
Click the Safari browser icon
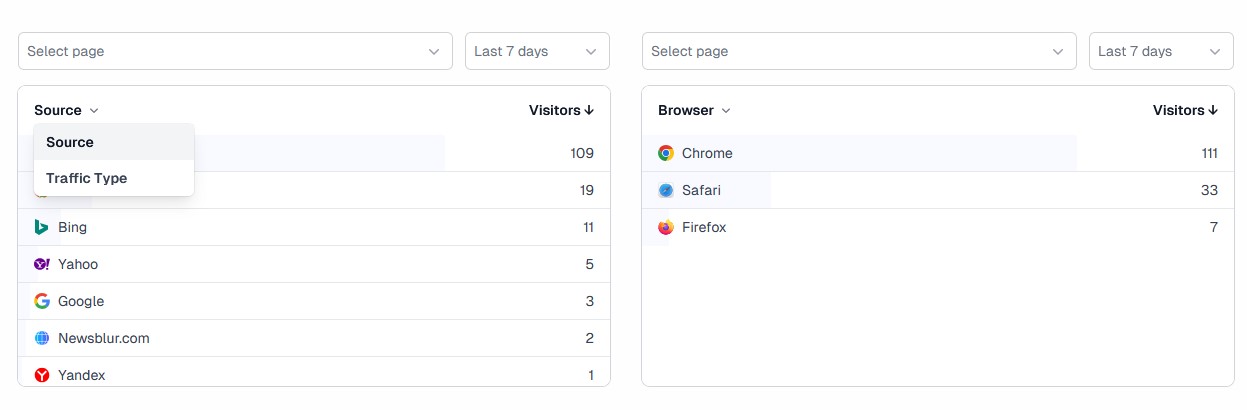point(666,190)
